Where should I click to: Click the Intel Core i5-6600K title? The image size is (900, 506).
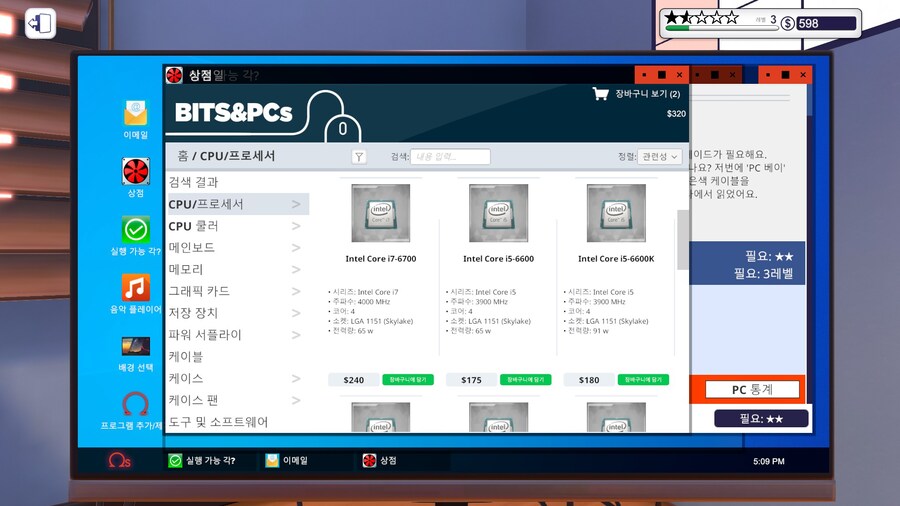(616, 259)
